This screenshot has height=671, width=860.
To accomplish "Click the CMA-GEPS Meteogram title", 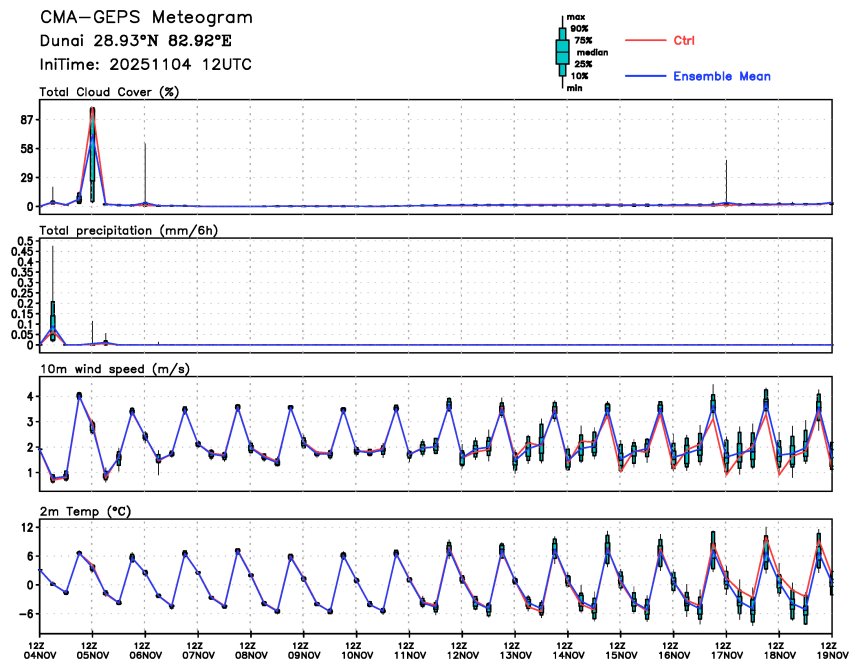I will [146, 18].
